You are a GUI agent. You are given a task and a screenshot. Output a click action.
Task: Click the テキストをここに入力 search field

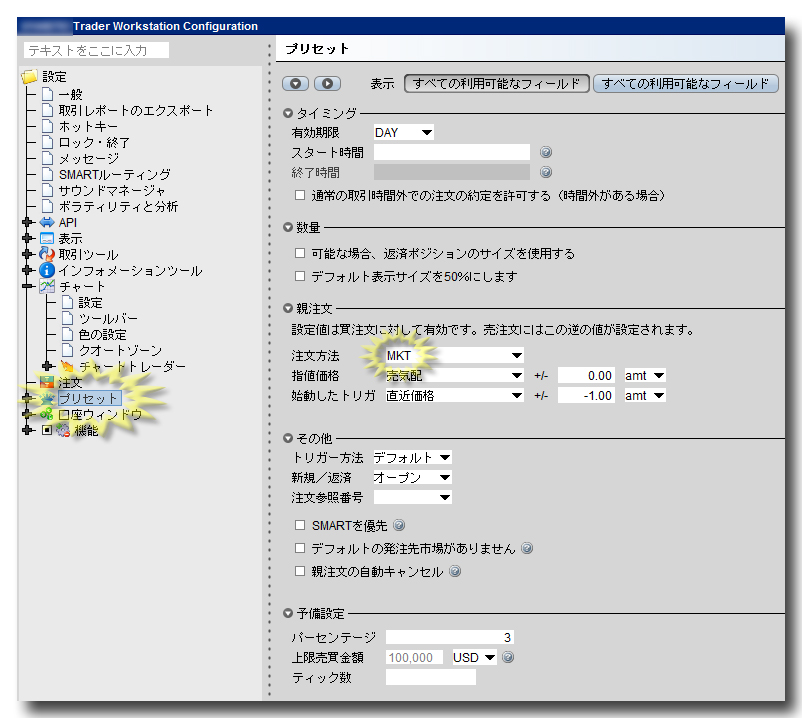96,50
